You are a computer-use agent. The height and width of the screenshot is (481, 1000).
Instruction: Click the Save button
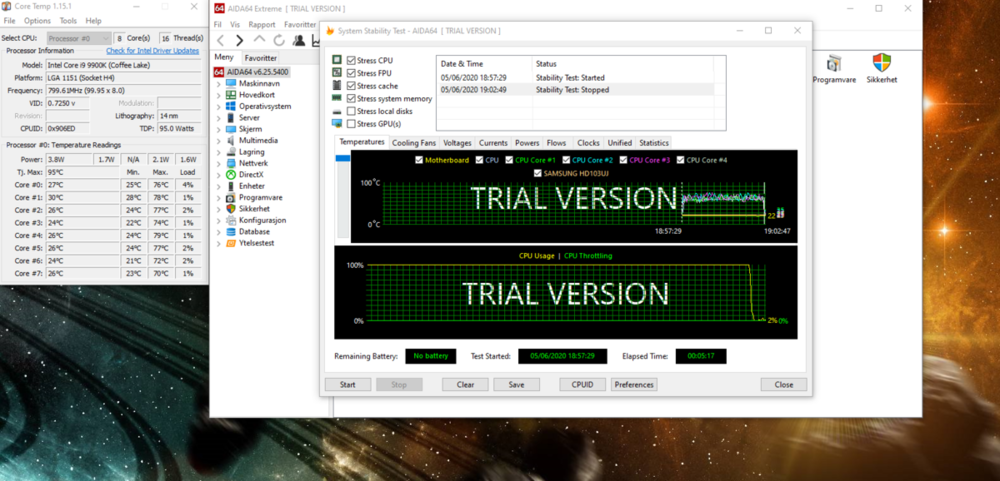[517, 385]
